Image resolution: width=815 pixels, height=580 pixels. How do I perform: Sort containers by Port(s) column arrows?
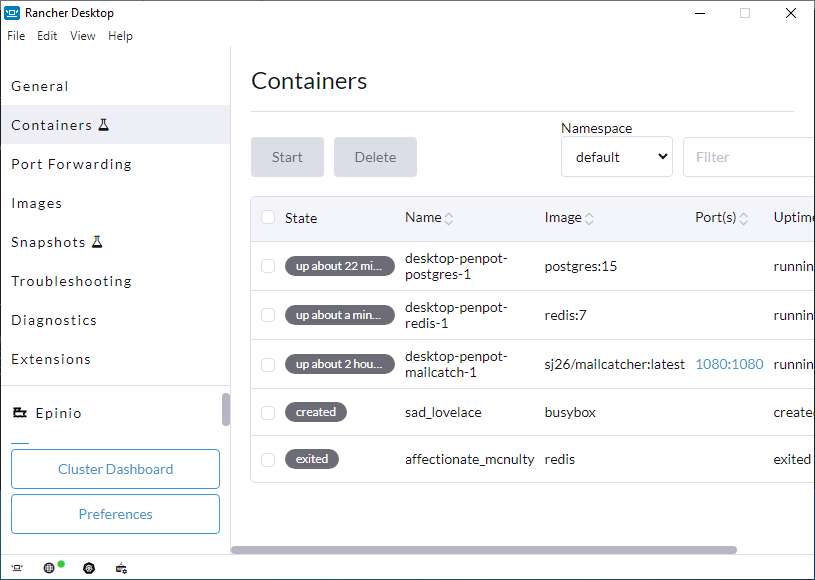[x=744, y=219]
